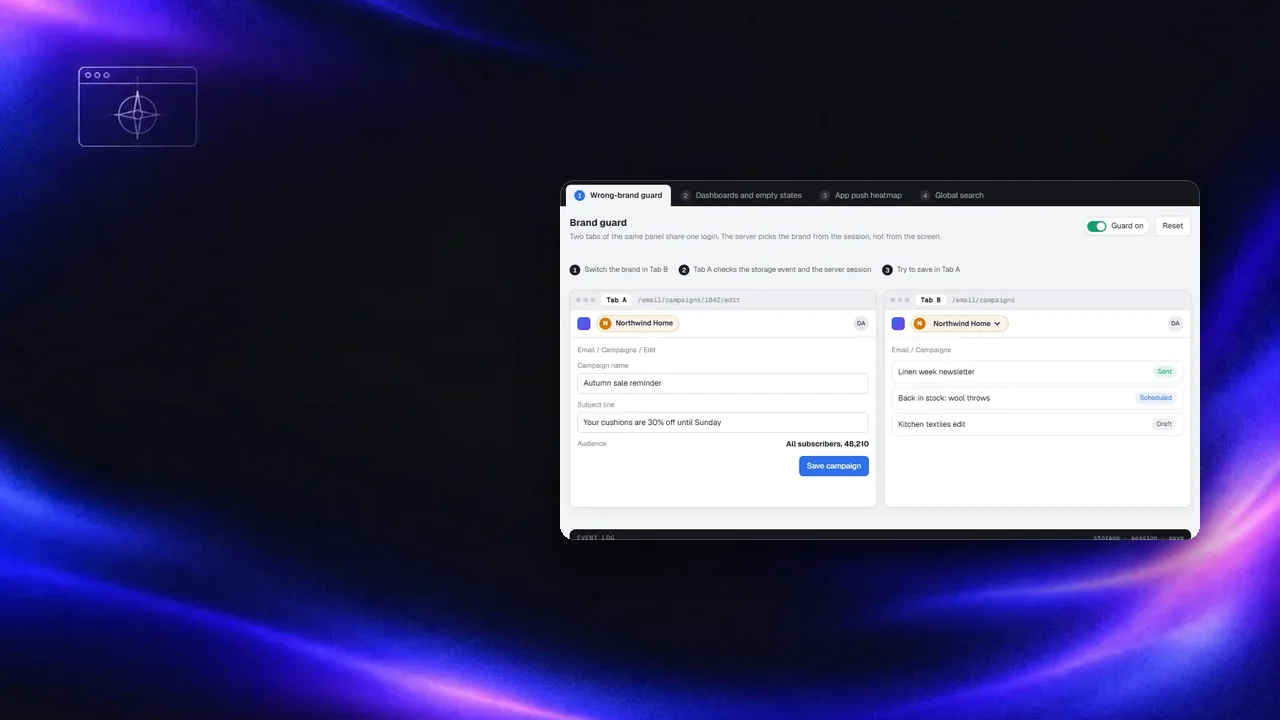The image size is (1280, 720).
Task: Go to the App push heatmap tab
Action: point(861,195)
